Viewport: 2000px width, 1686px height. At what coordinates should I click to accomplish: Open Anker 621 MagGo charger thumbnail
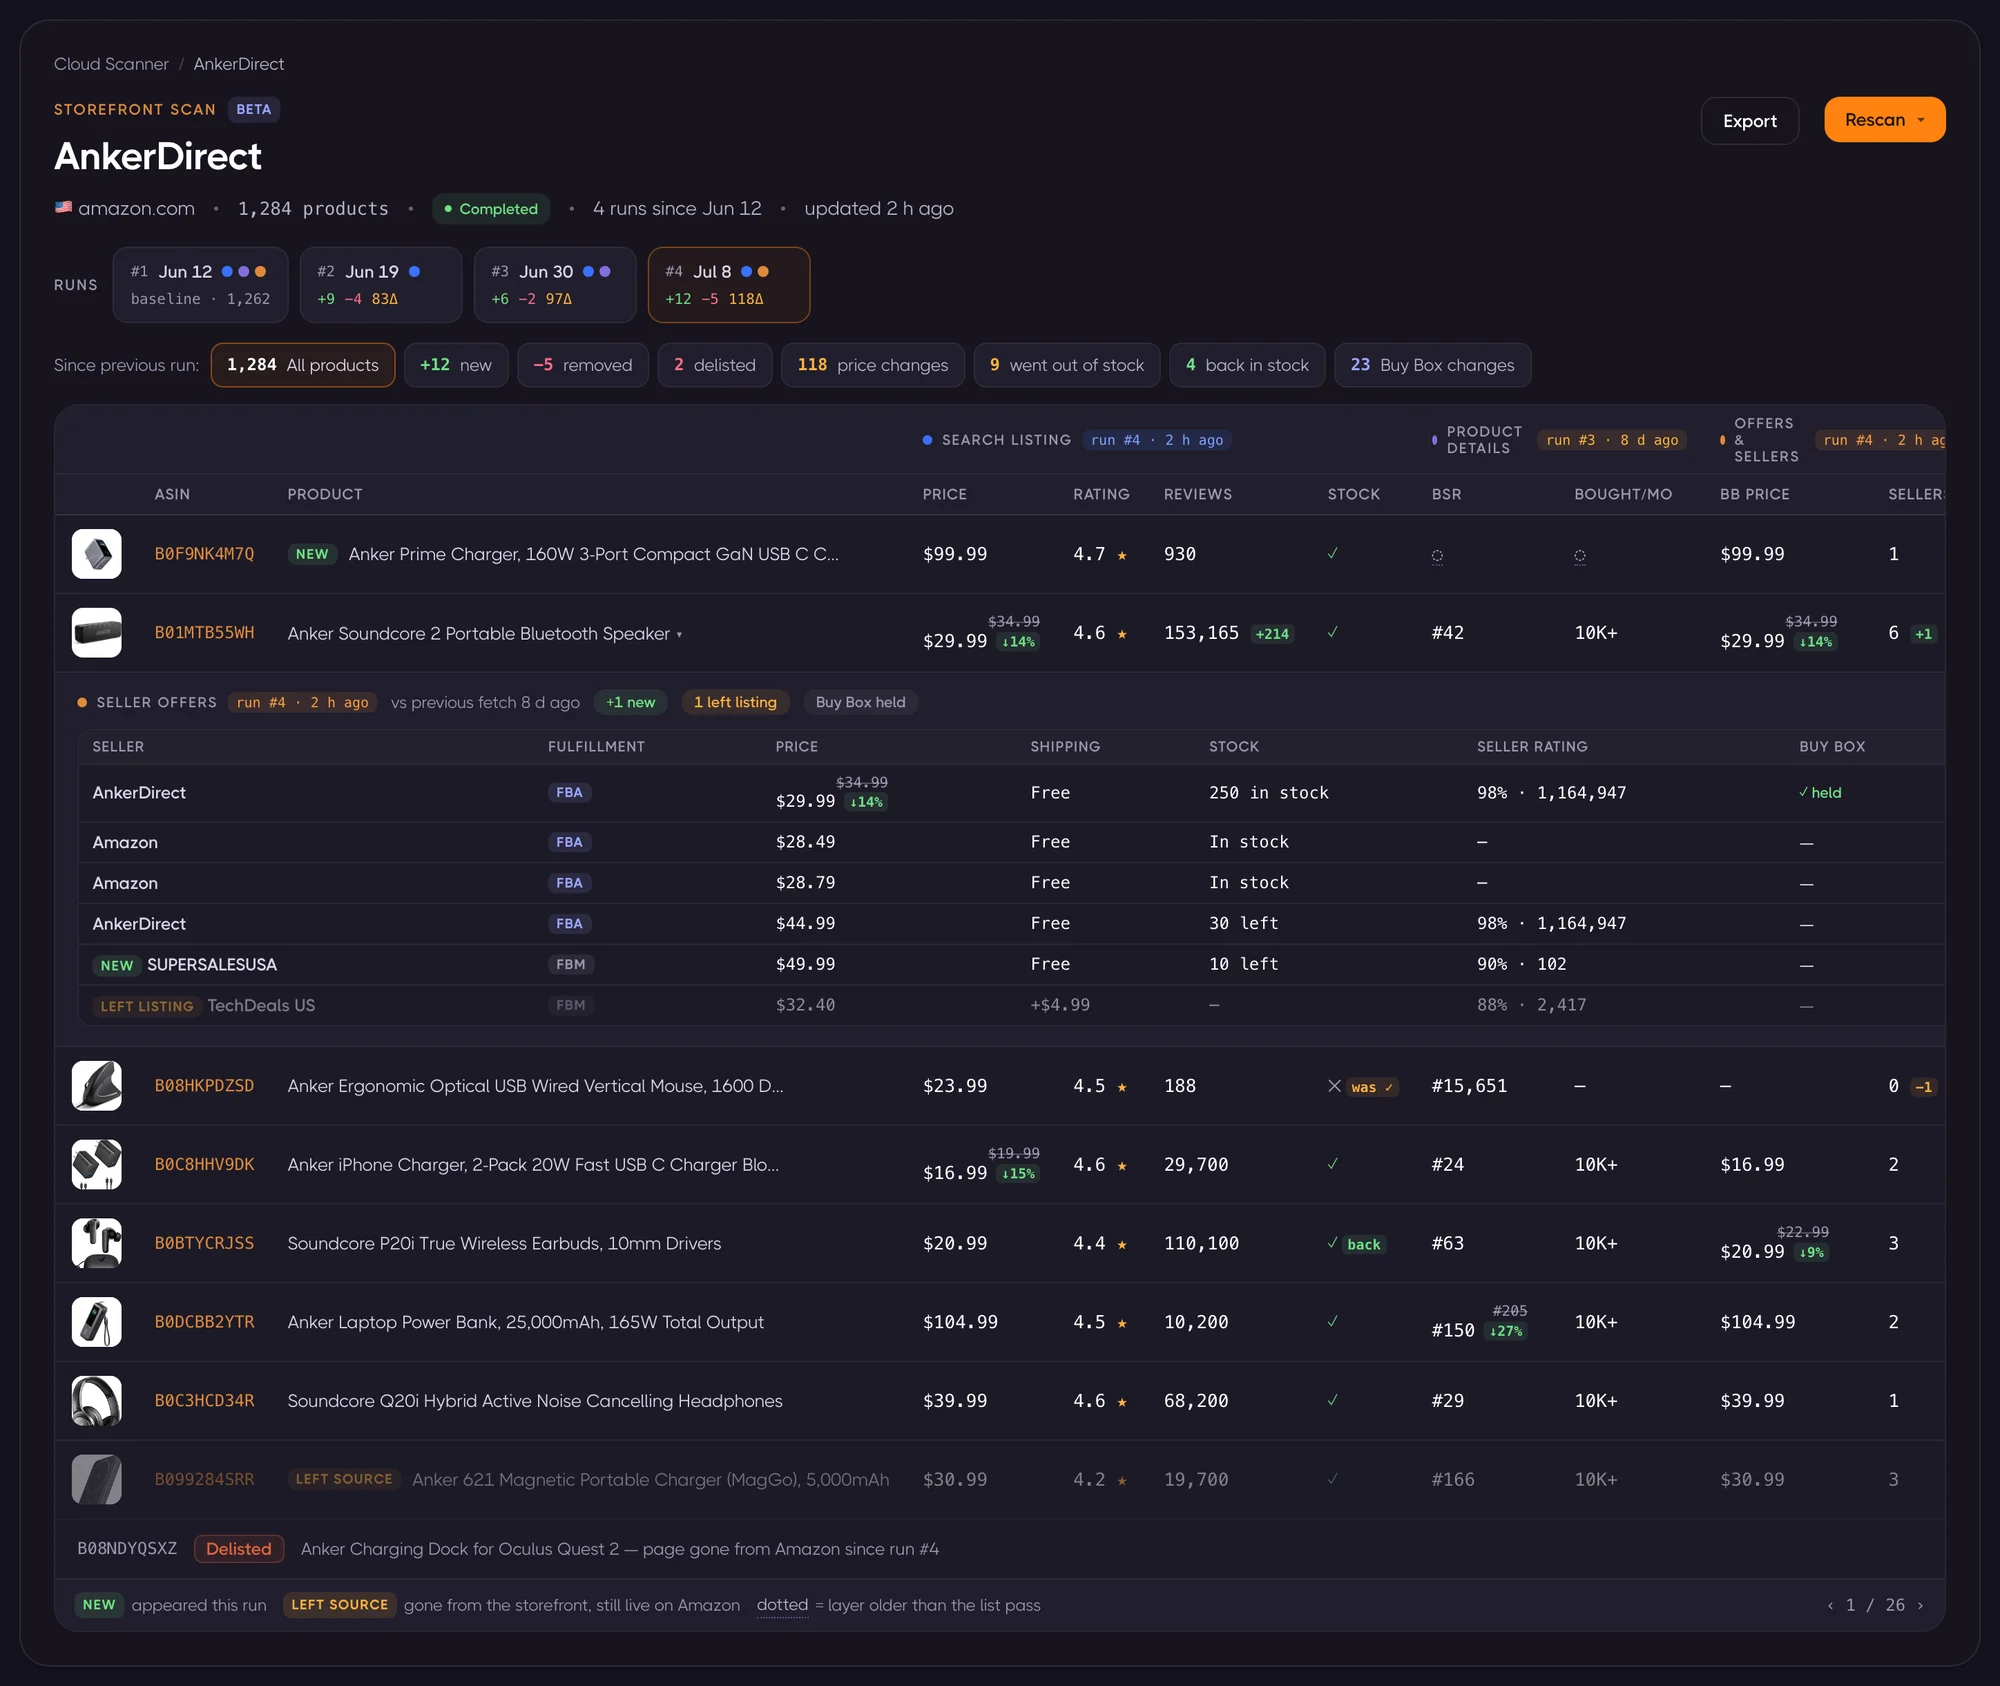coord(97,1480)
